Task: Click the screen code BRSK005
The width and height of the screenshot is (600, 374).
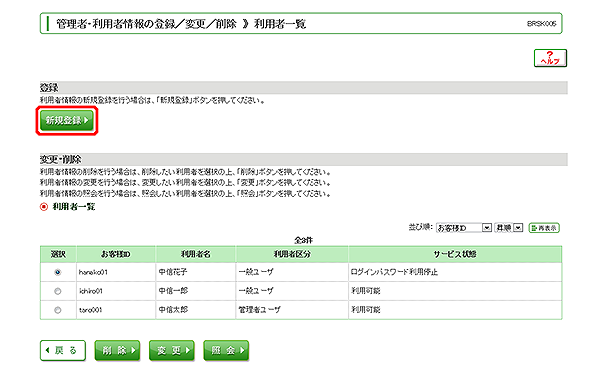Action: (x=541, y=24)
